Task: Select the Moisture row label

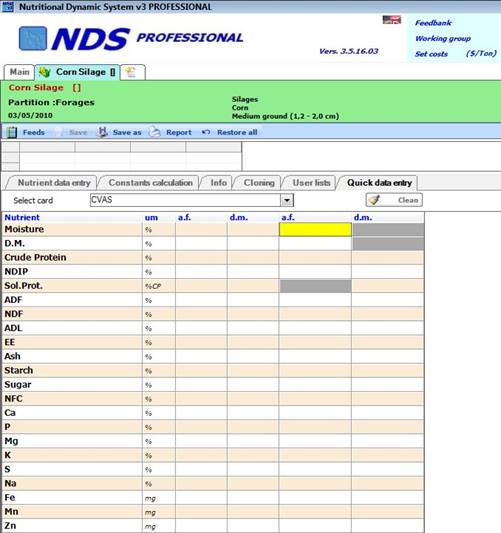Action: pyautogui.click(x=24, y=229)
